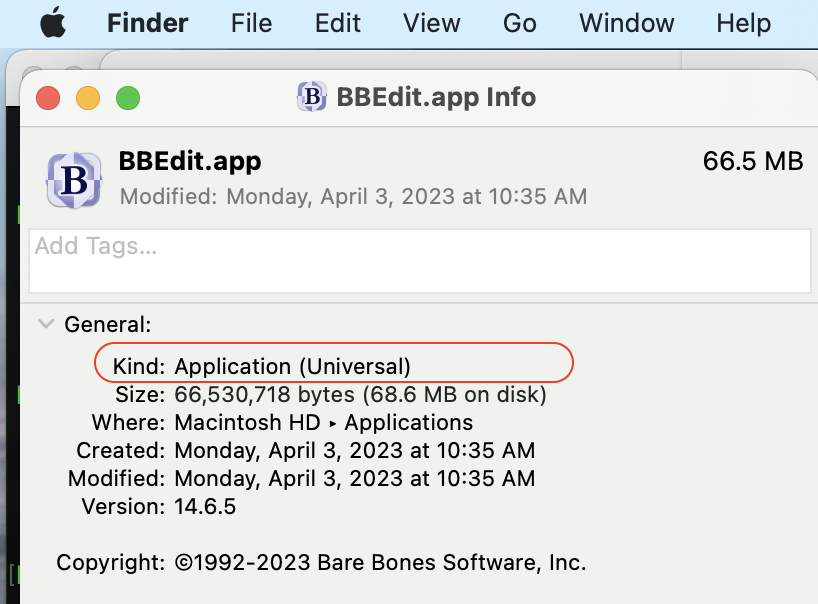Image resolution: width=818 pixels, height=604 pixels.
Task: Zoom the Info window with green button
Action: [x=128, y=98]
